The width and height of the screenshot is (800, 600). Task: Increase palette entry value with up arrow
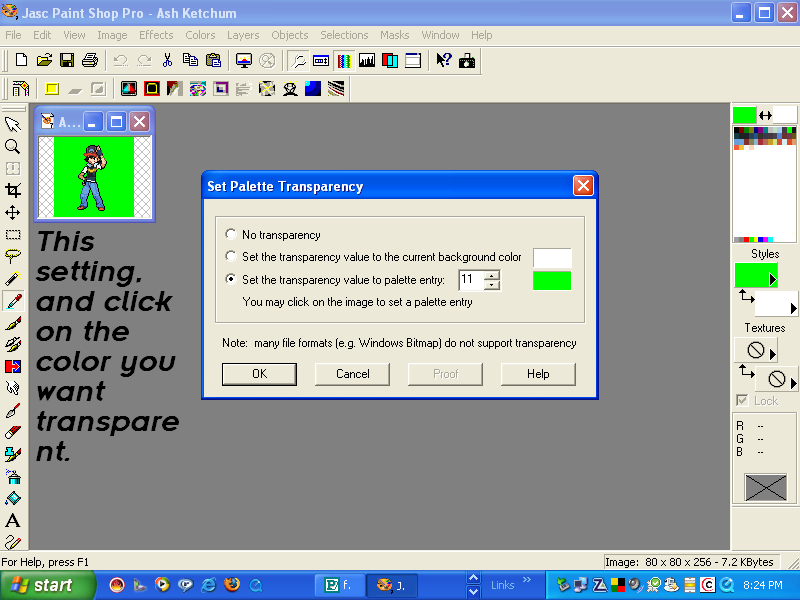492,274
